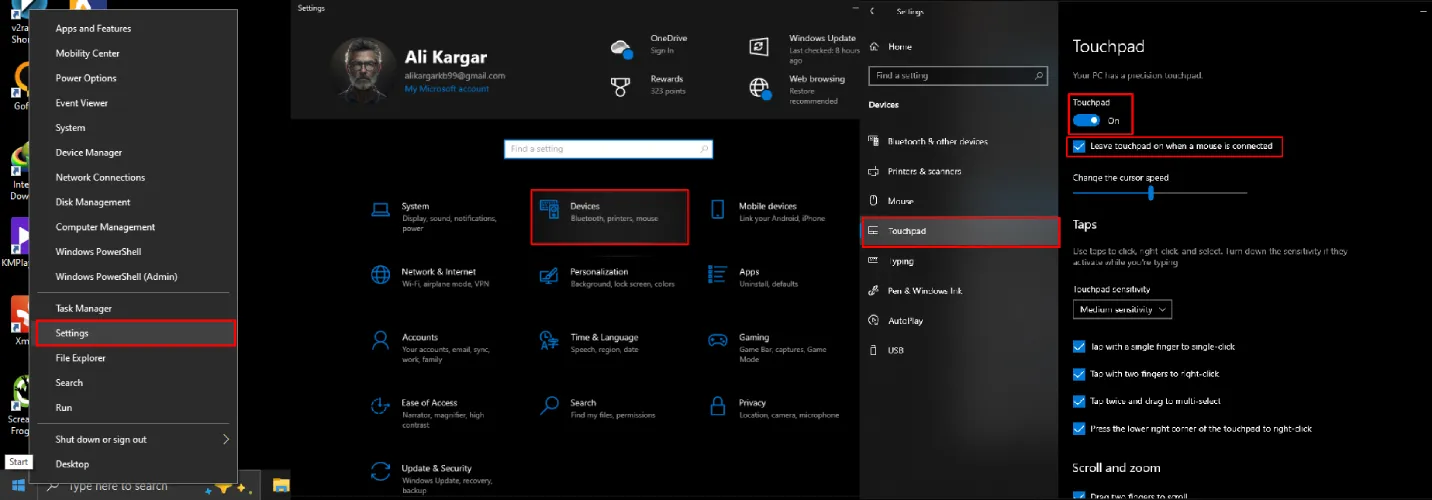The width and height of the screenshot is (1432, 500).
Task: Click the Privacy lock icon
Action: [x=717, y=406]
